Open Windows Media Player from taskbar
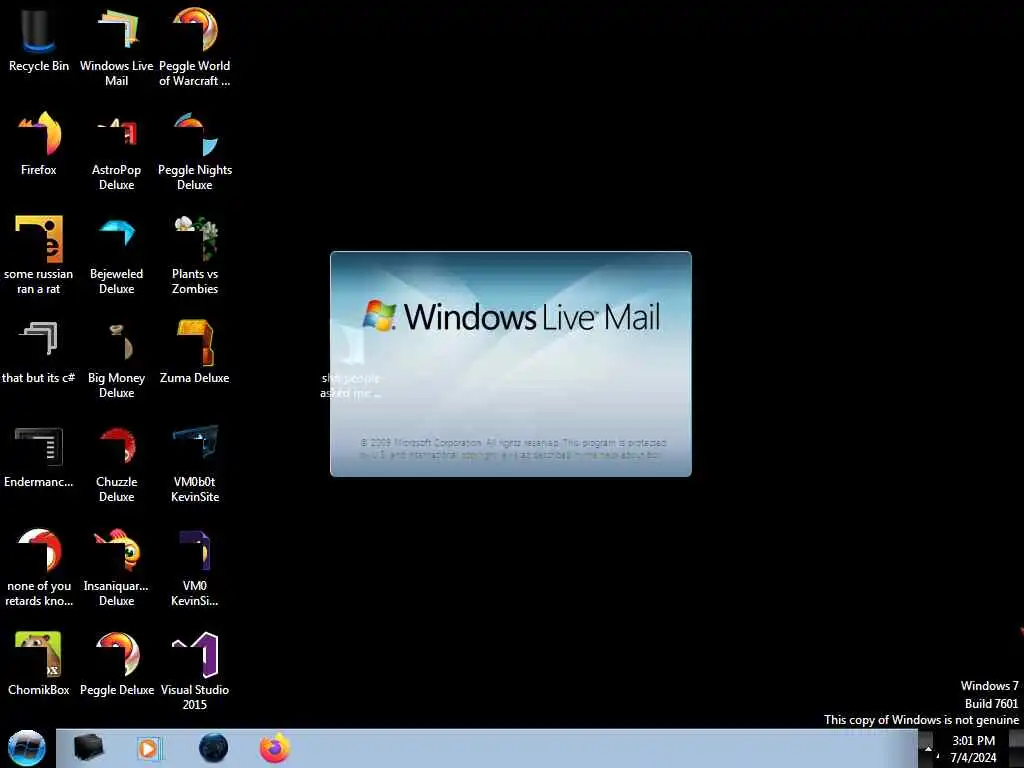Image resolution: width=1024 pixels, height=768 pixels. tap(149, 748)
